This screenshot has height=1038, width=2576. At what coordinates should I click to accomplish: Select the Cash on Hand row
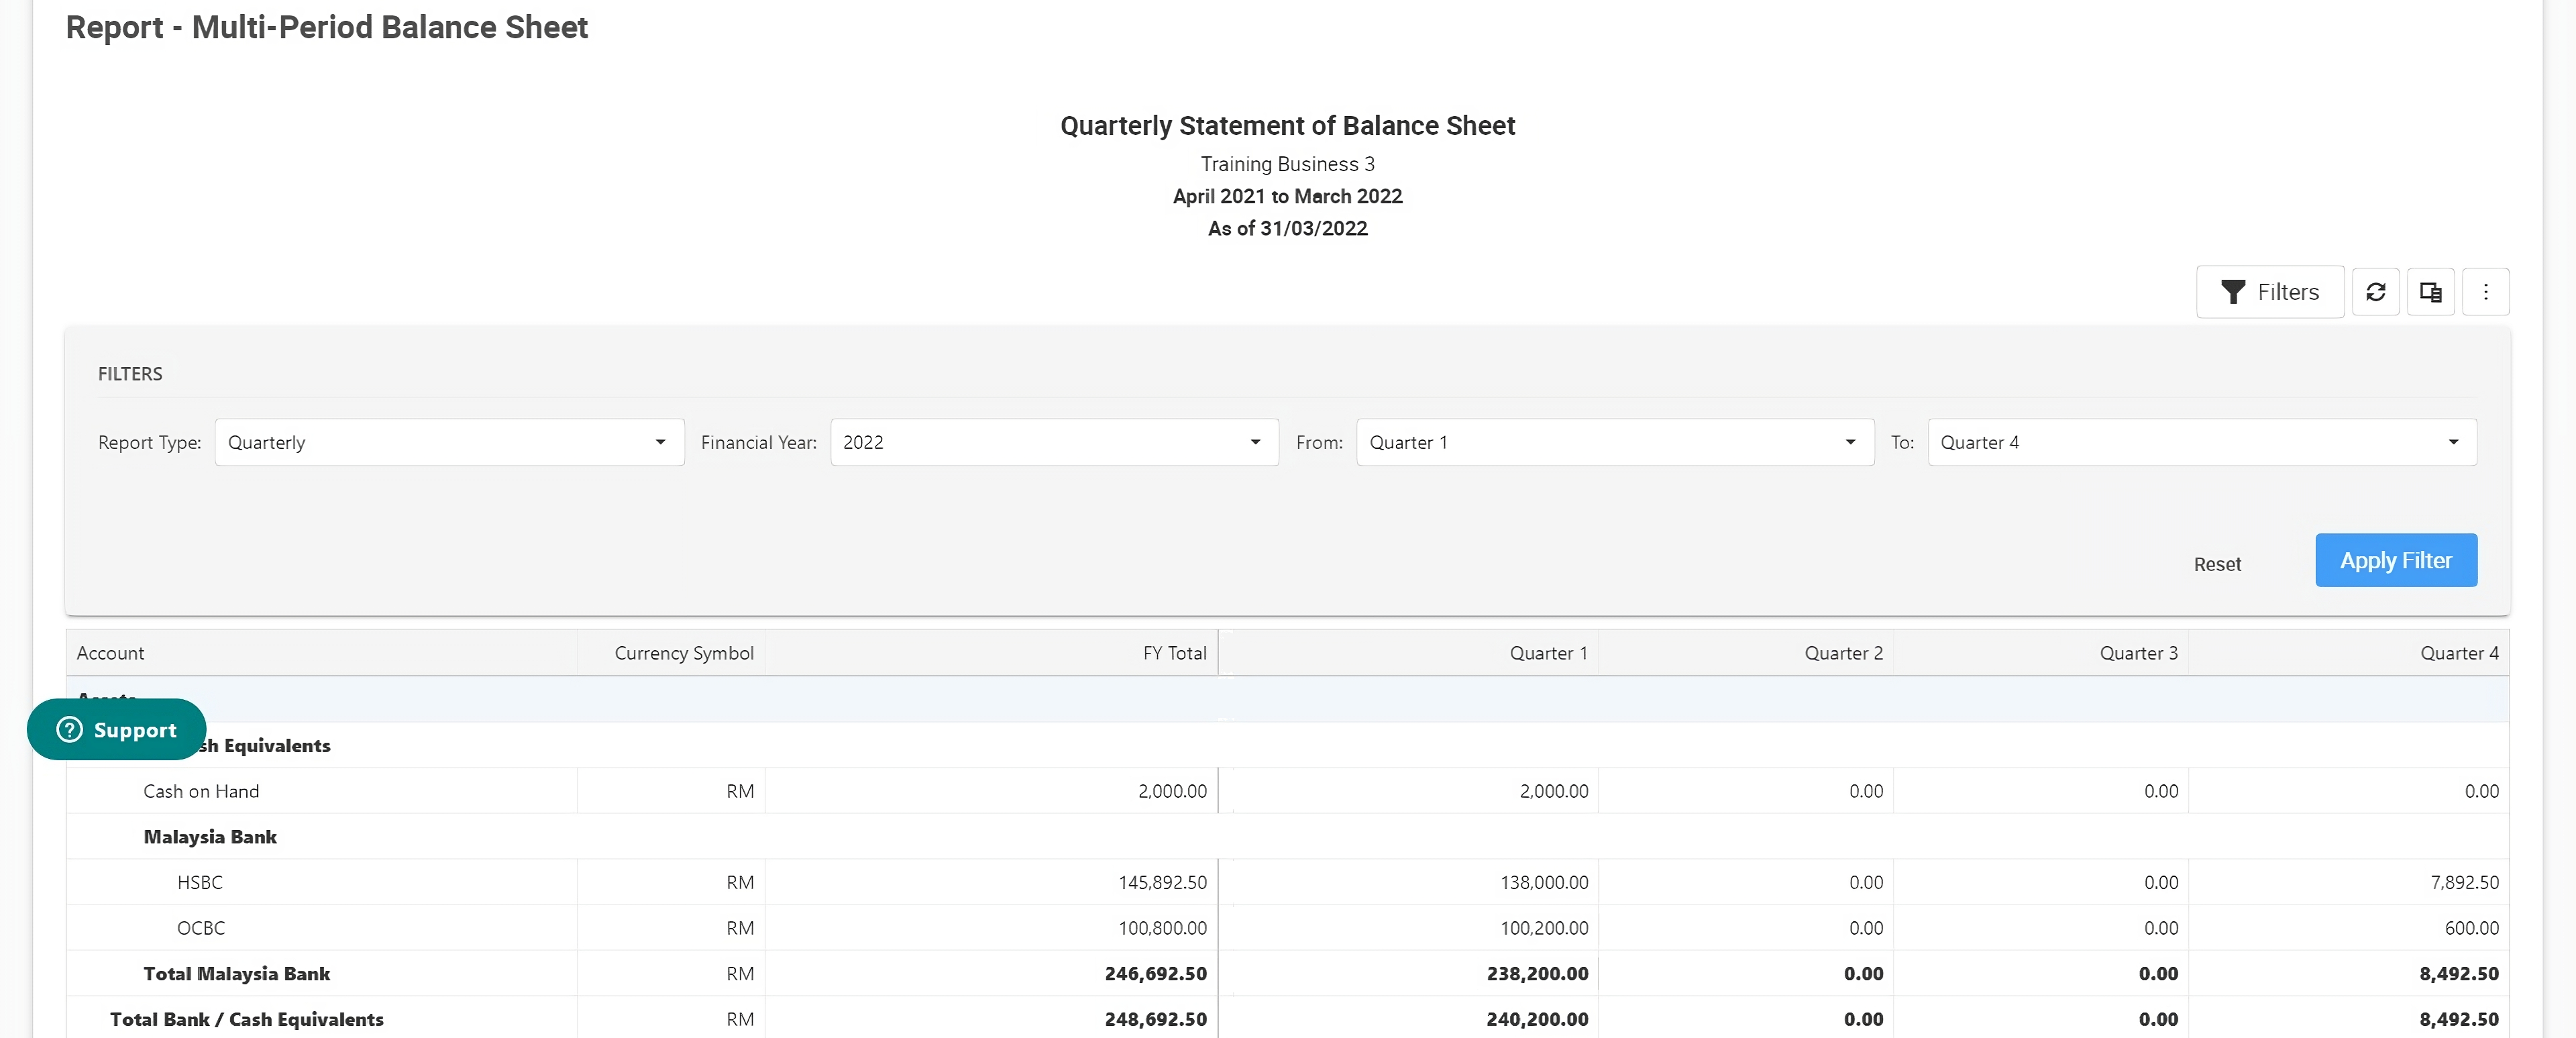tap(1287, 791)
